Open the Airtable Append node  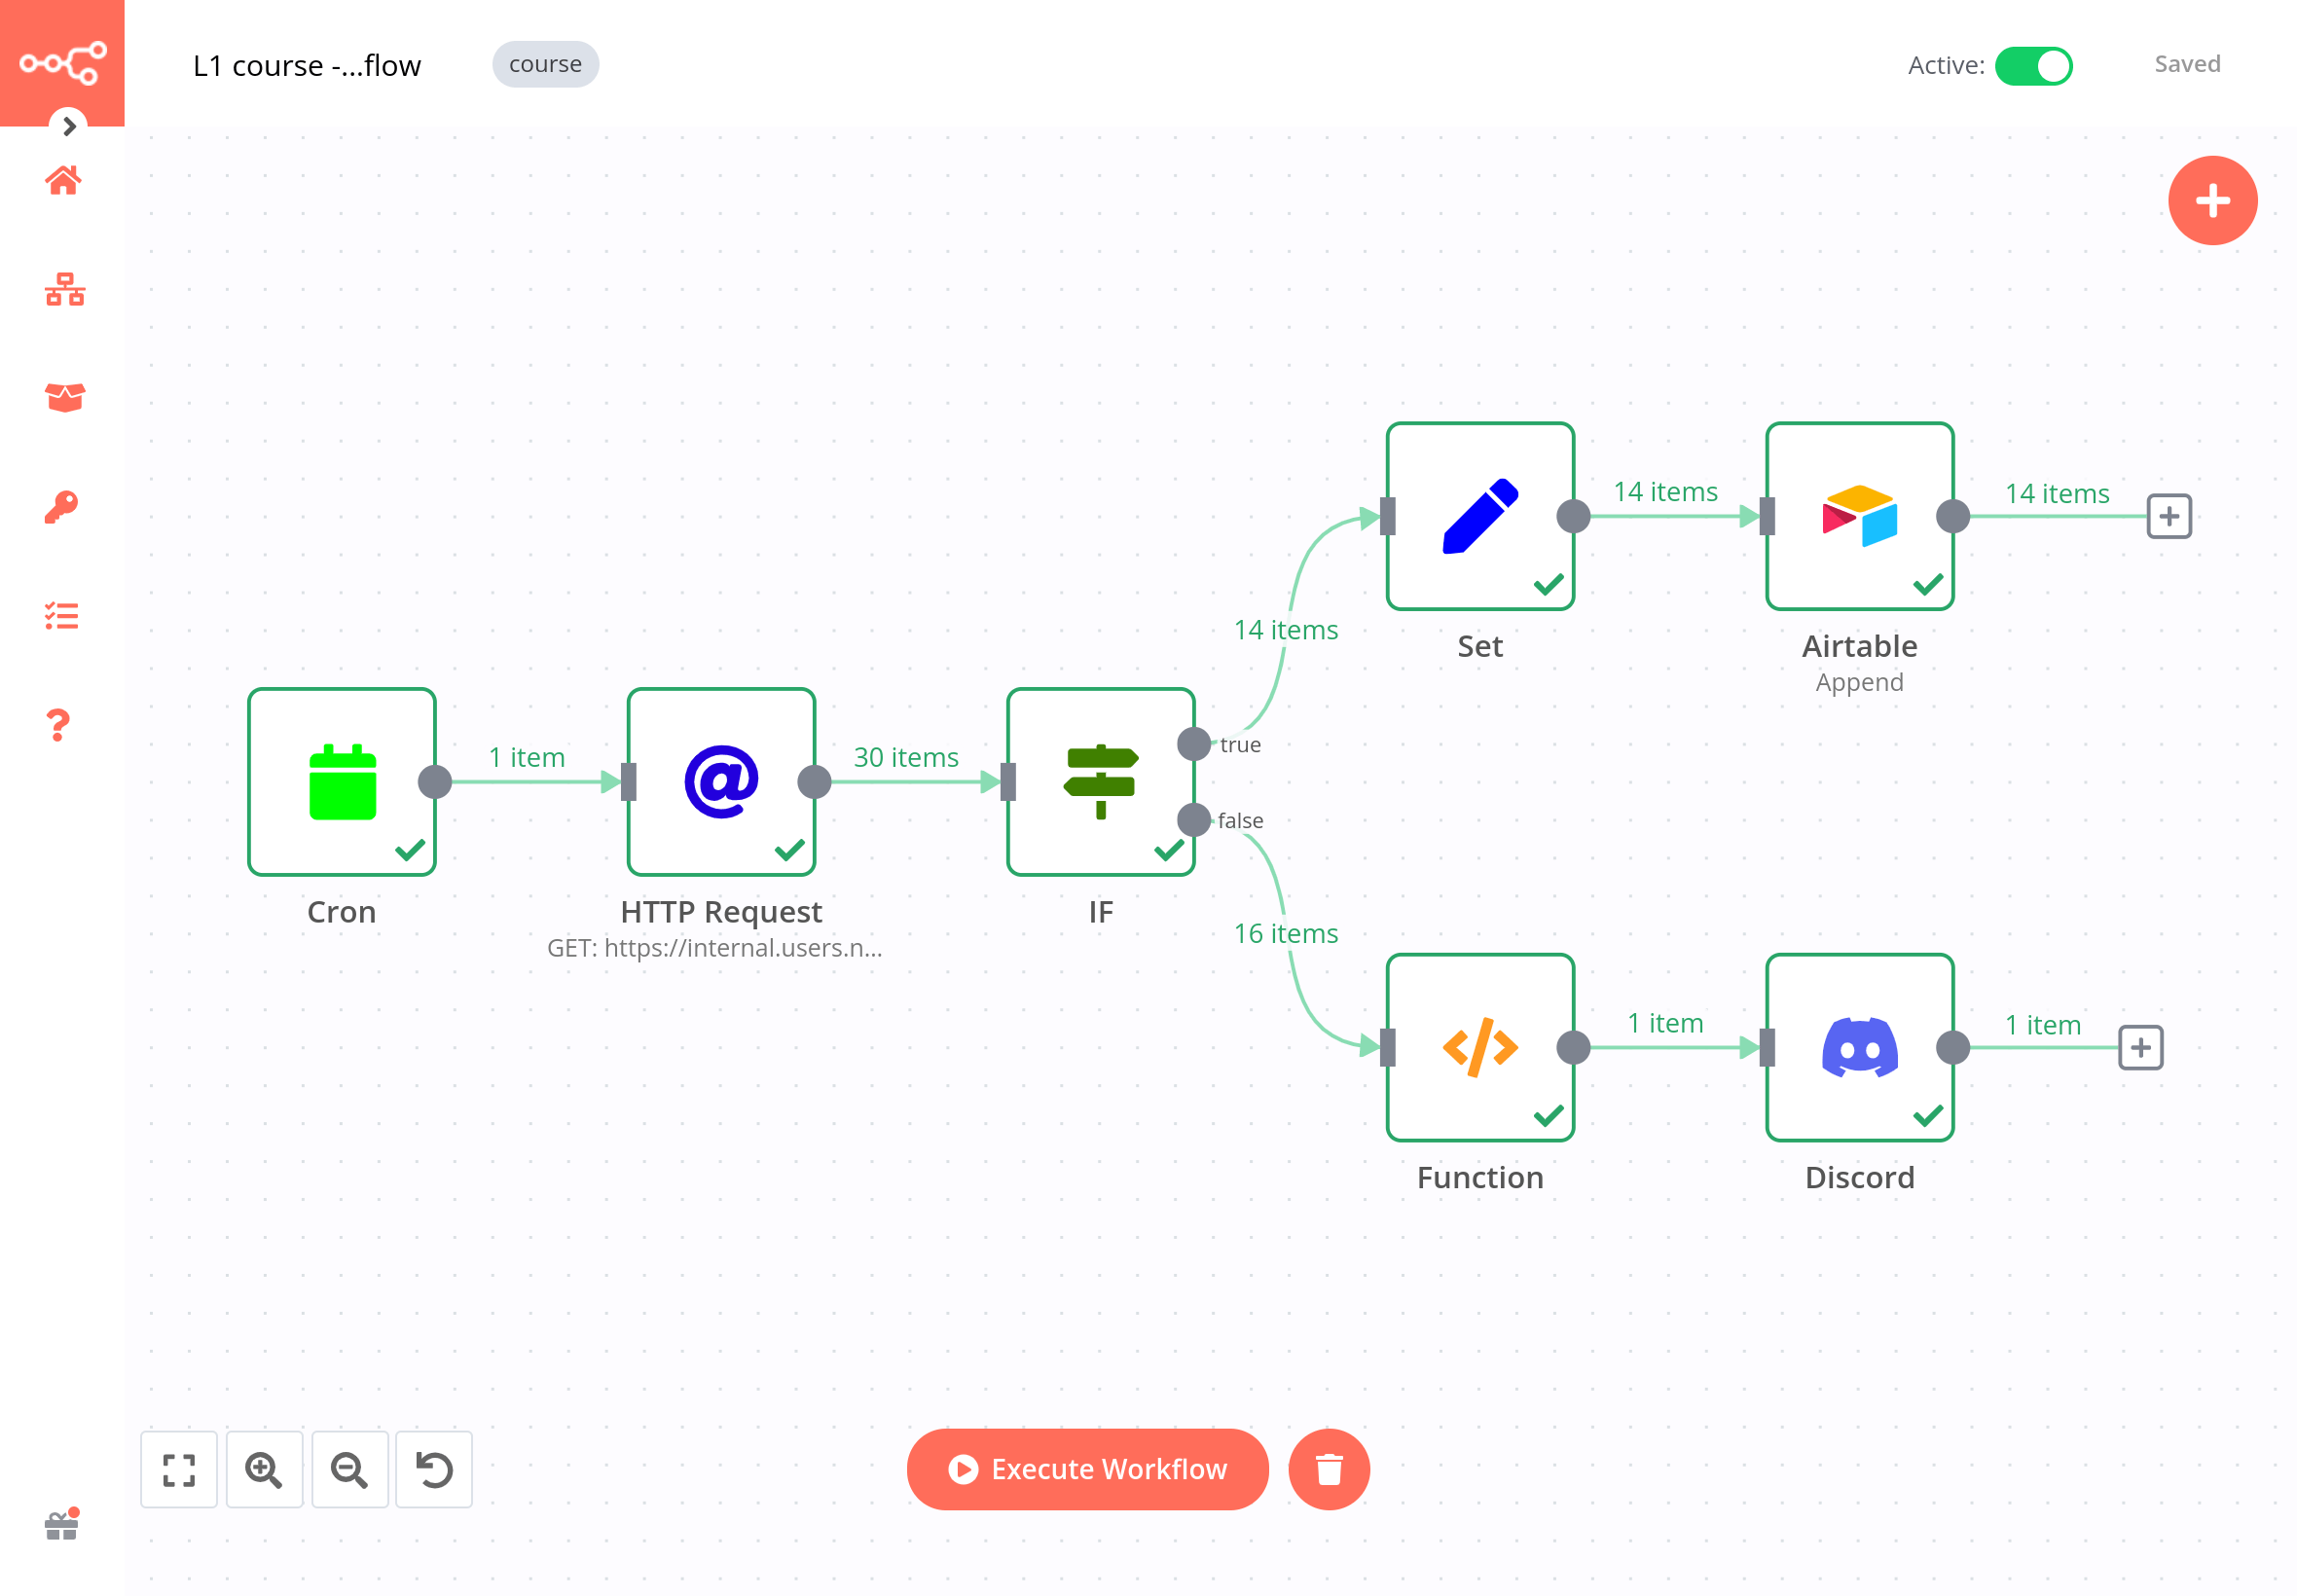[x=1858, y=516]
